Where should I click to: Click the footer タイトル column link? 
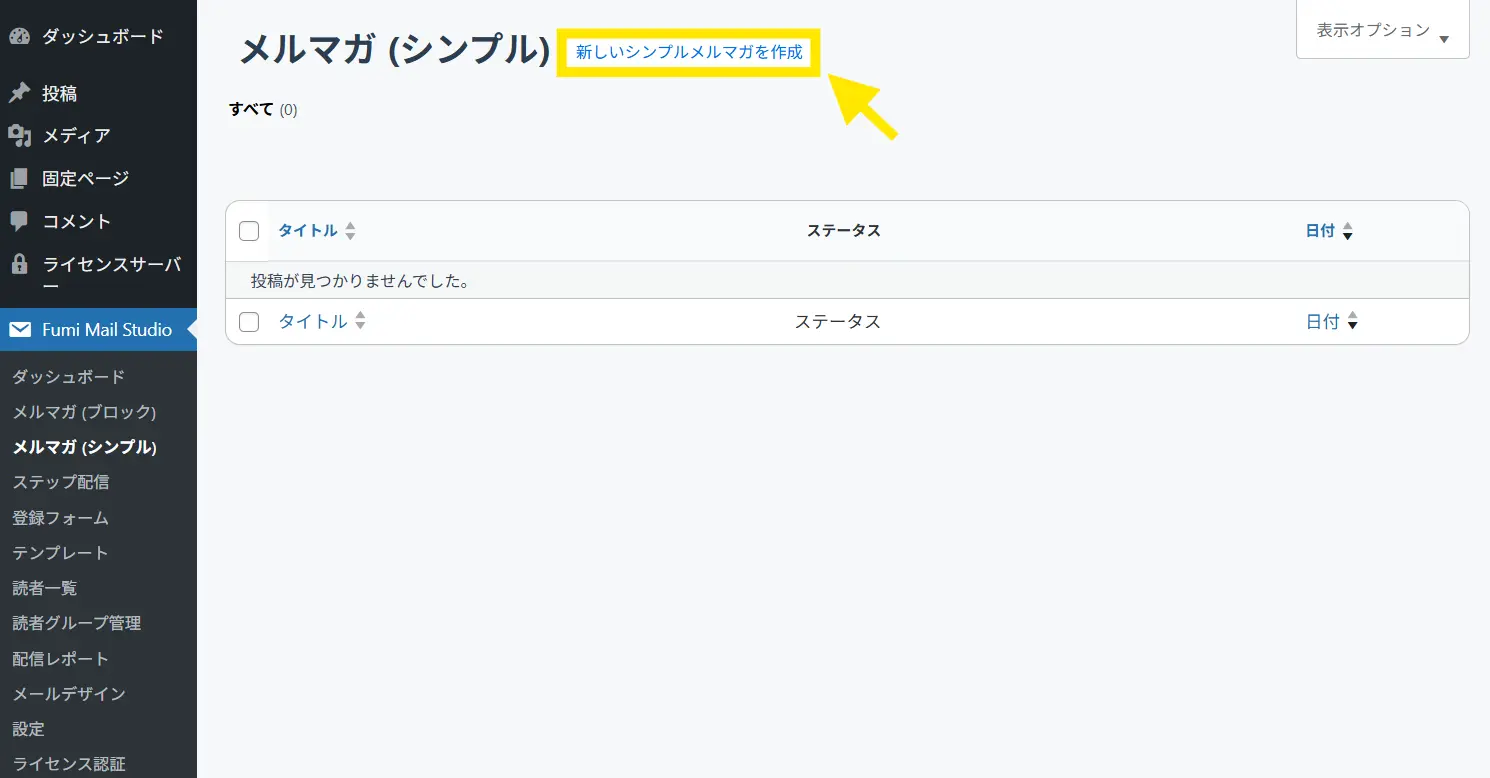pos(312,322)
